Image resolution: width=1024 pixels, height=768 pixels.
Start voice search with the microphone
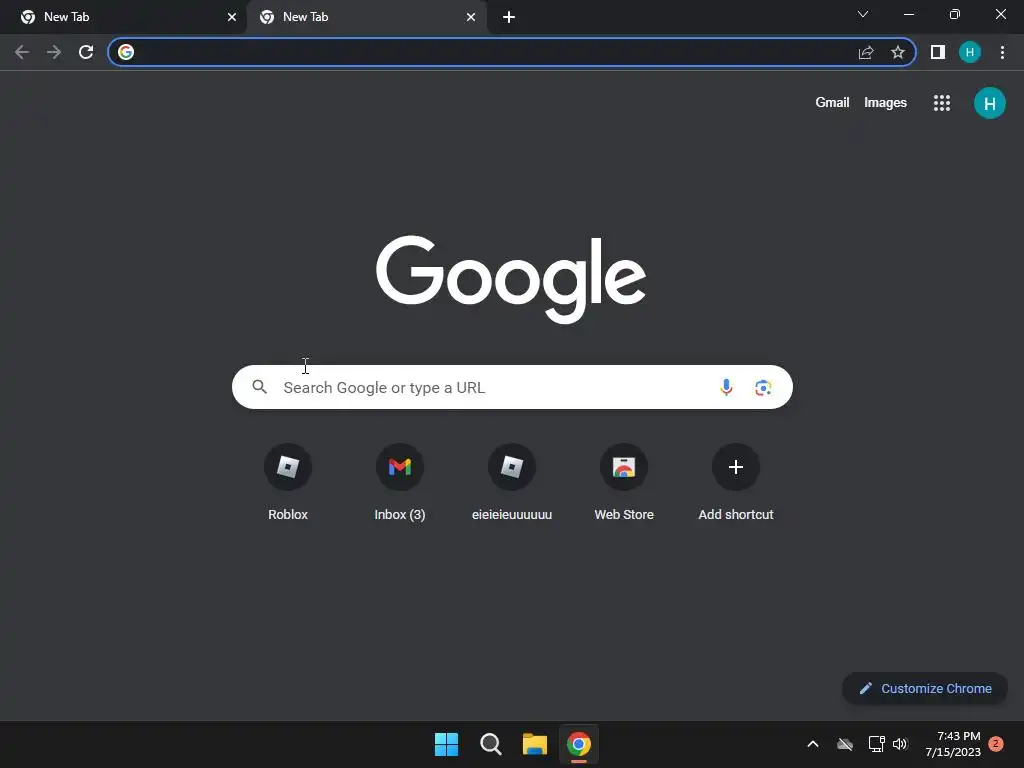tap(726, 387)
